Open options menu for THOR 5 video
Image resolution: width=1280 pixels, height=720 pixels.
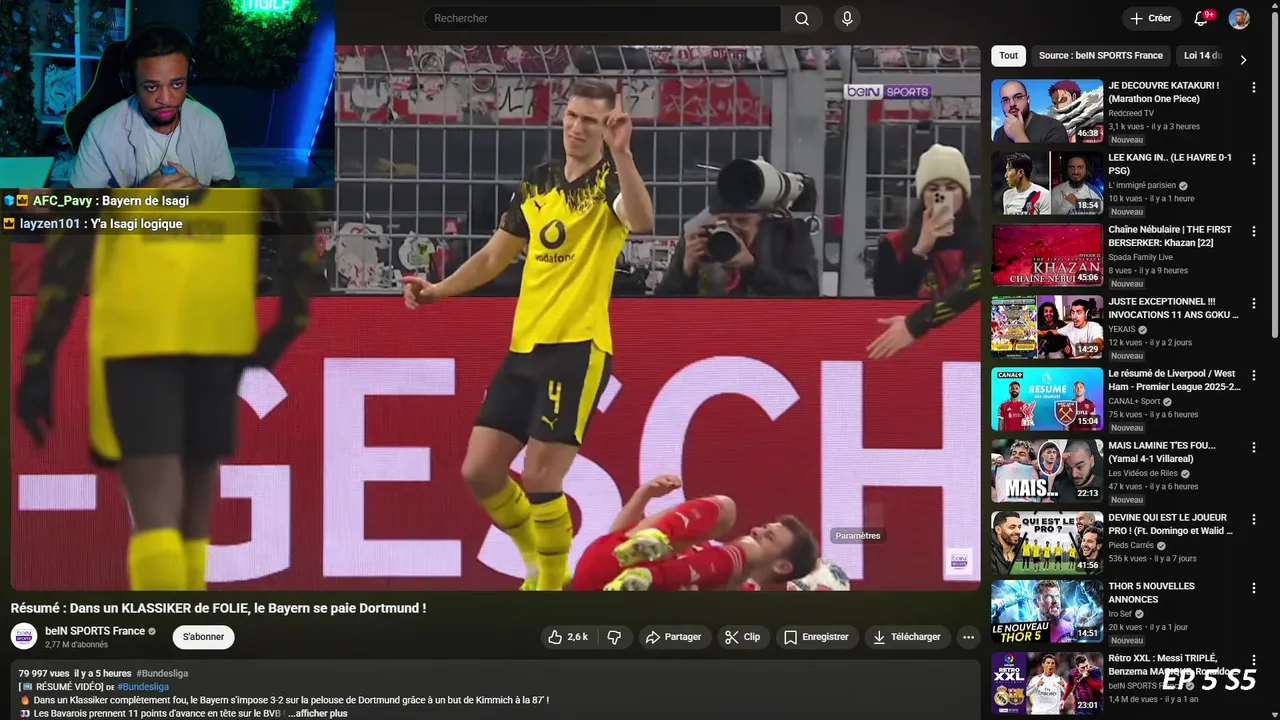coord(1253,588)
